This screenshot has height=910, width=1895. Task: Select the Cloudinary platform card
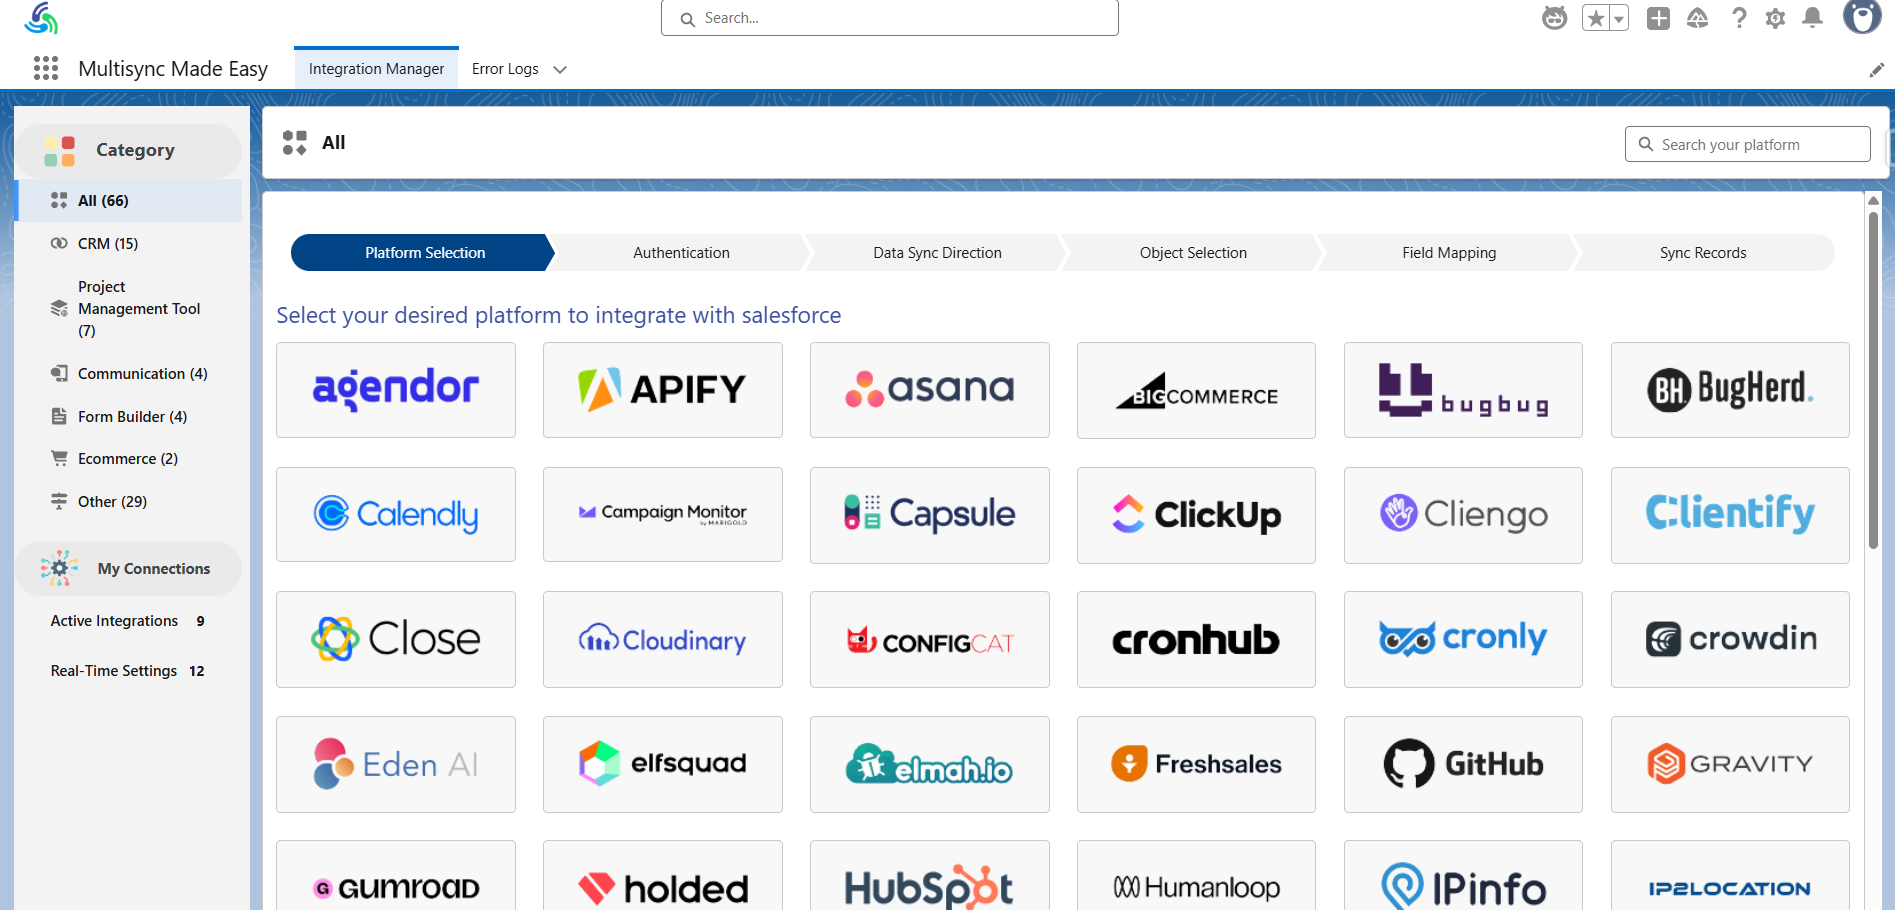663,639
